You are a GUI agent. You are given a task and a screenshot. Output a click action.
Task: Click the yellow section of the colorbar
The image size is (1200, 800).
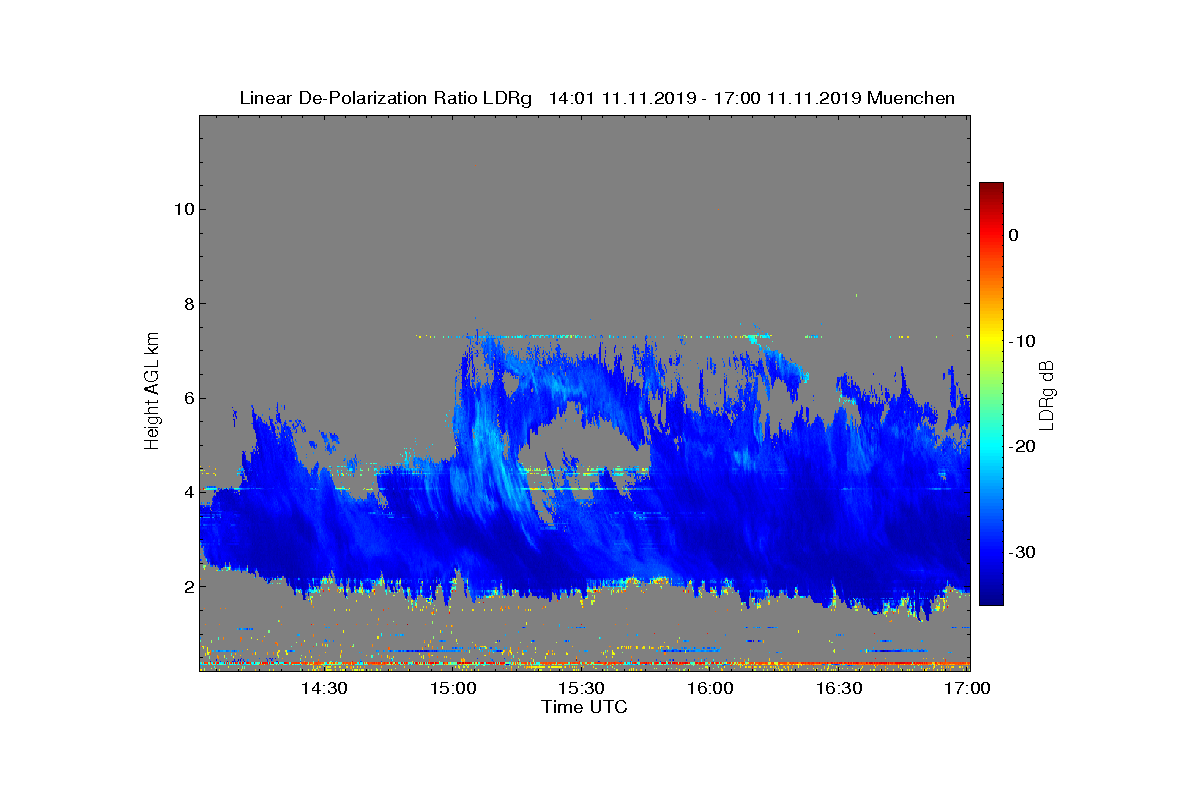[991, 341]
